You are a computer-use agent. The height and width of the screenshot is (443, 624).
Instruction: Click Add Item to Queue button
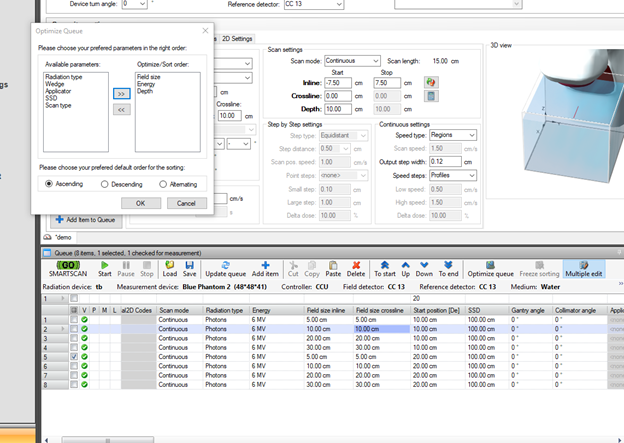86,220
